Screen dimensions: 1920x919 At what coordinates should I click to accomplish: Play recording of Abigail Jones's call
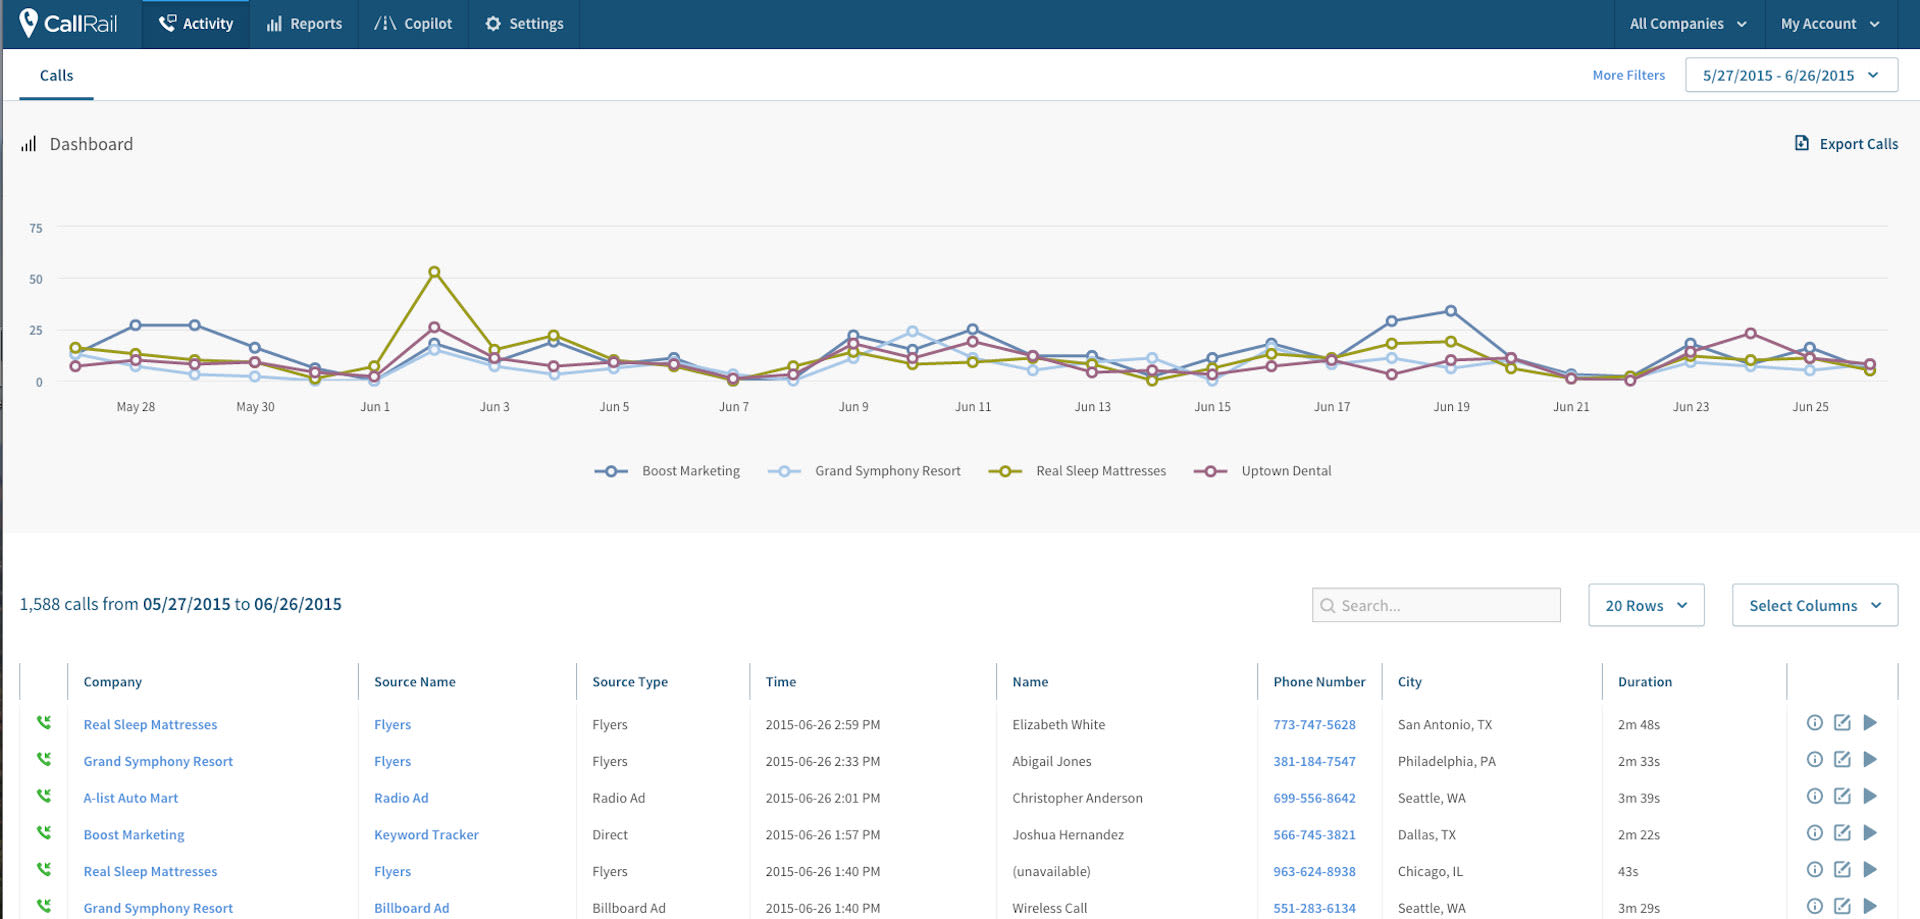[1870, 760]
